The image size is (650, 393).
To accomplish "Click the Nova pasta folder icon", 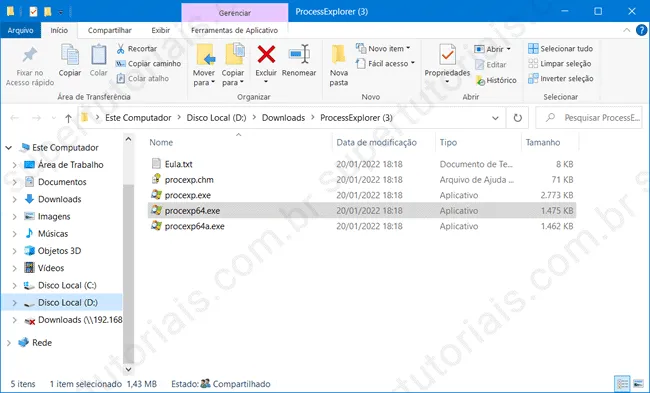I will pos(339,55).
